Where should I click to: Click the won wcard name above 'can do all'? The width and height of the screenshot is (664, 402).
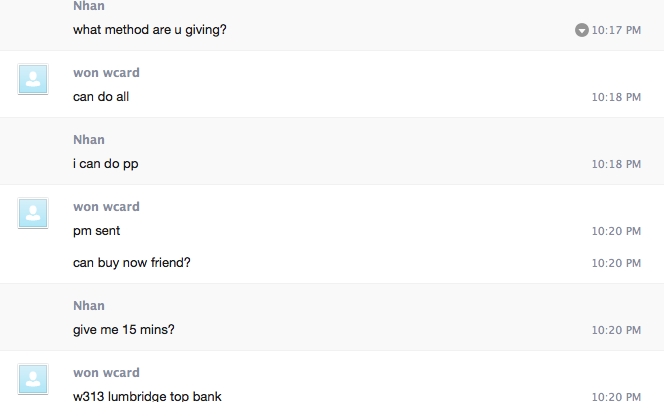[x=106, y=73]
